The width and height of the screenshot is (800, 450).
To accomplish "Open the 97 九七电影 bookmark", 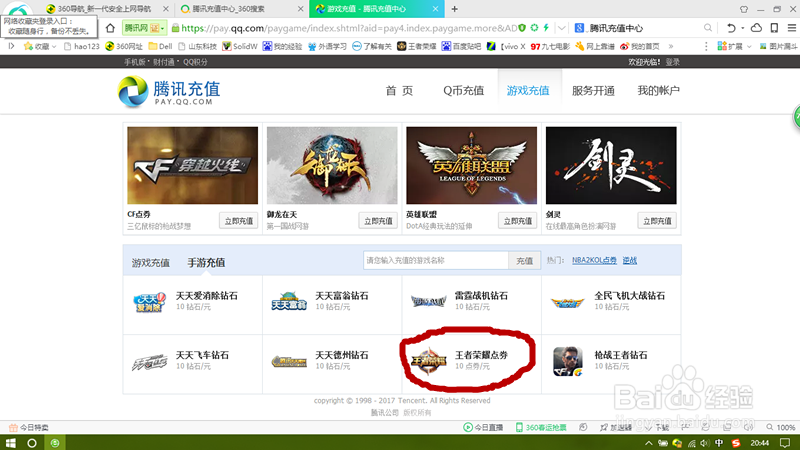I will tap(550, 46).
